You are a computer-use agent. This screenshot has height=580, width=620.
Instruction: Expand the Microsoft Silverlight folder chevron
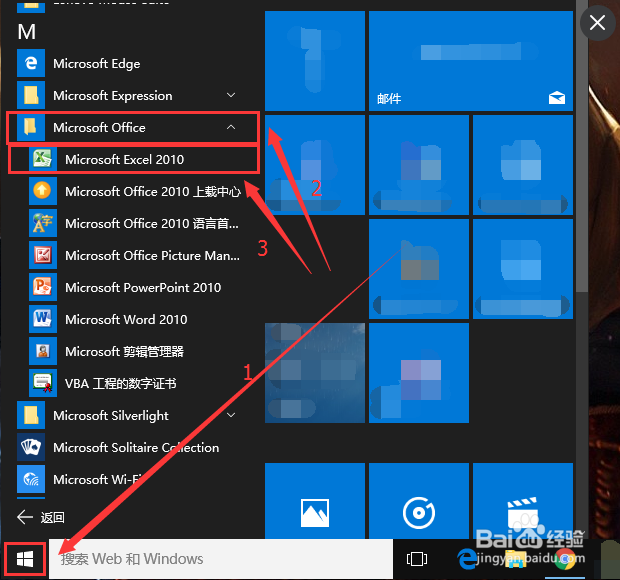[x=231, y=415]
